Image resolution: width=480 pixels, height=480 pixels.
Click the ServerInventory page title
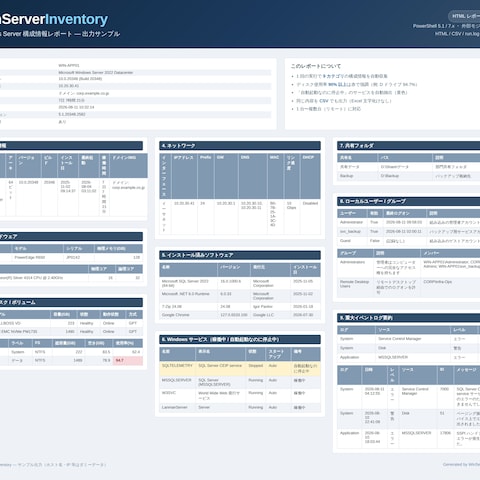coord(54,19)
